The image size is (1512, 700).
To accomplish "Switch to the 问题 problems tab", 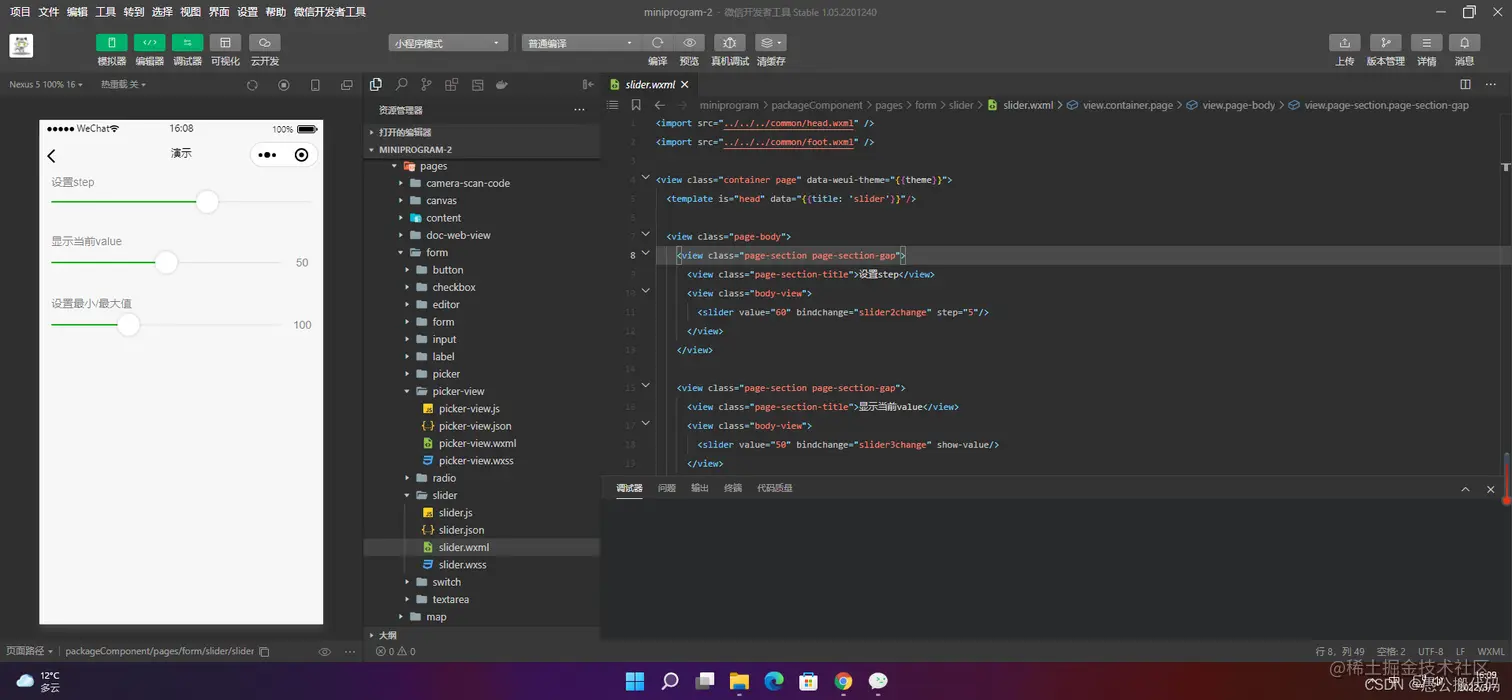I will click(x=667, y=488).
